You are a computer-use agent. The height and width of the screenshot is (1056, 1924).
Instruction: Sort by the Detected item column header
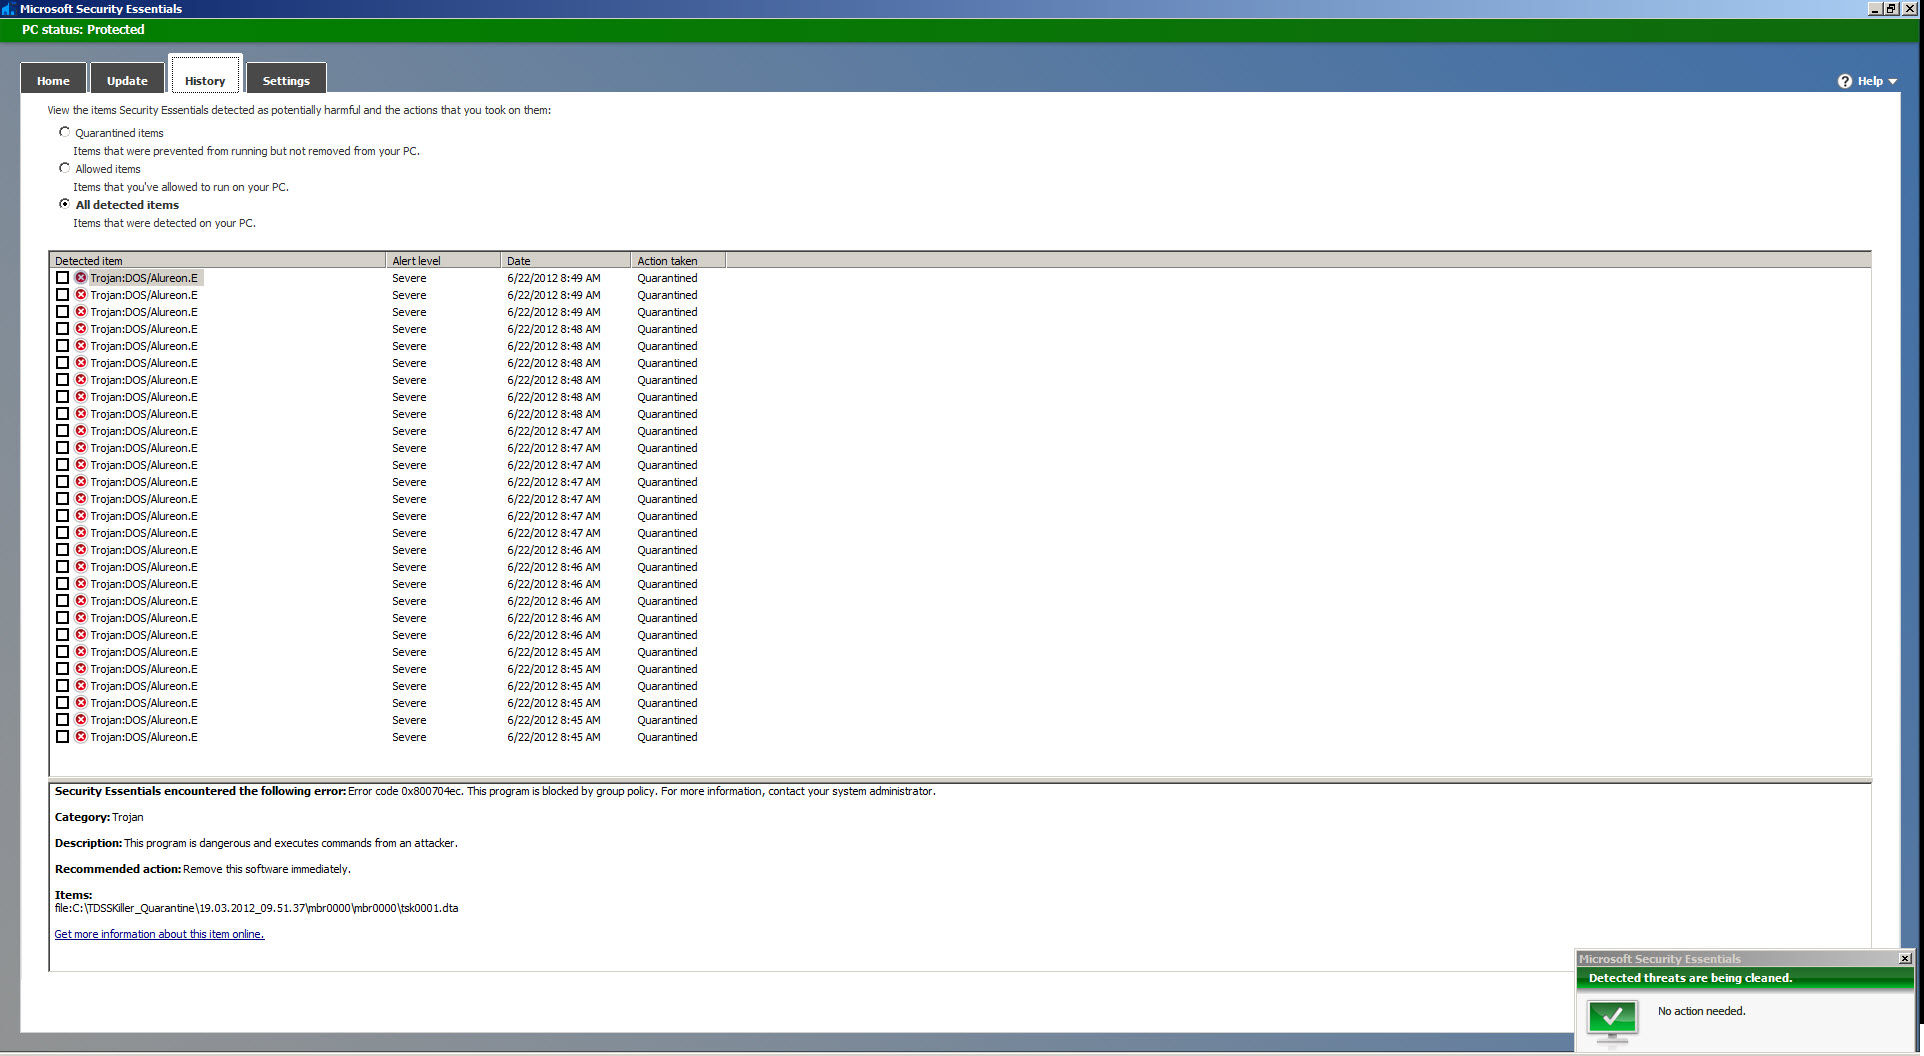coord(217,260)
